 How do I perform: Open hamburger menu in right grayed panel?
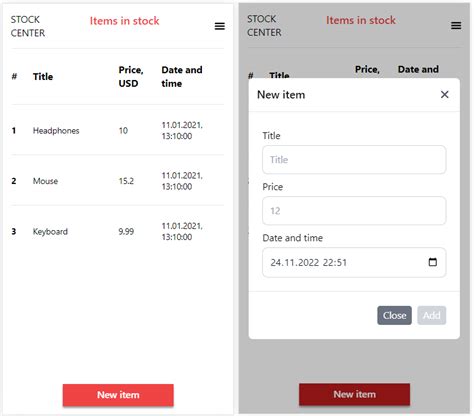pos(456,26)
